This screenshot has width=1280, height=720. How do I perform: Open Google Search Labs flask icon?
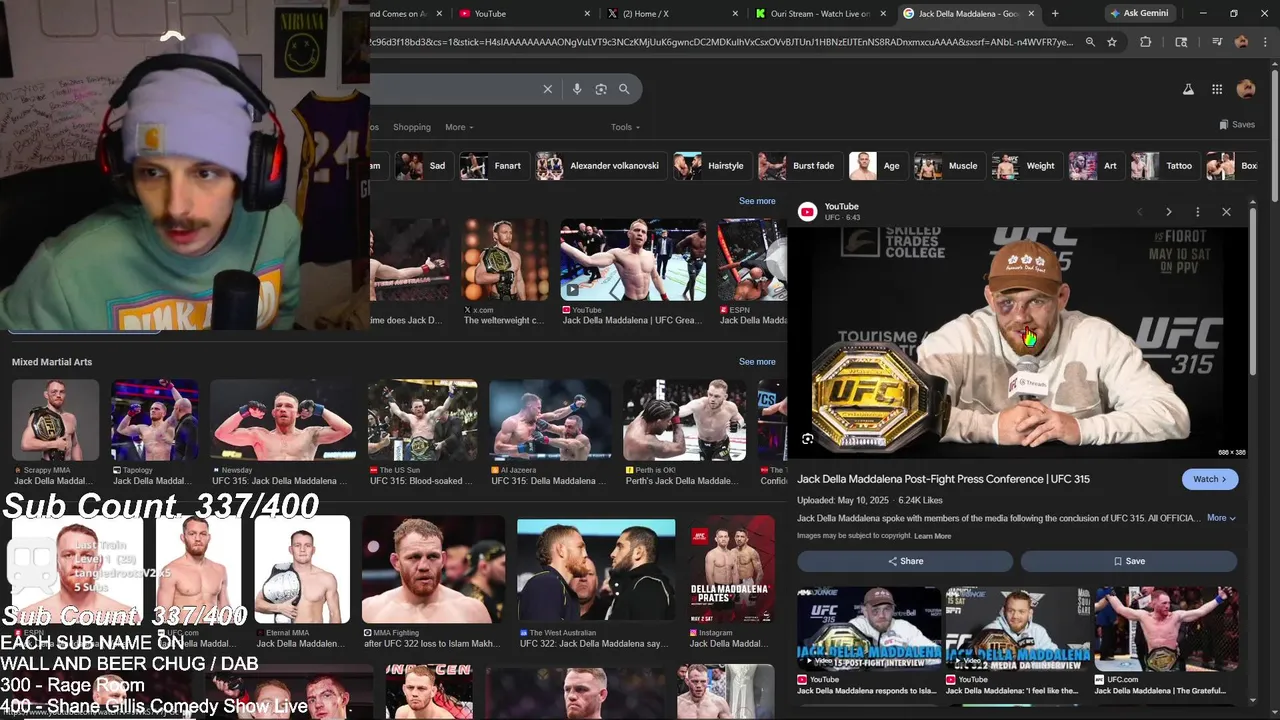pyautogui.click(x=1188, y=89)
